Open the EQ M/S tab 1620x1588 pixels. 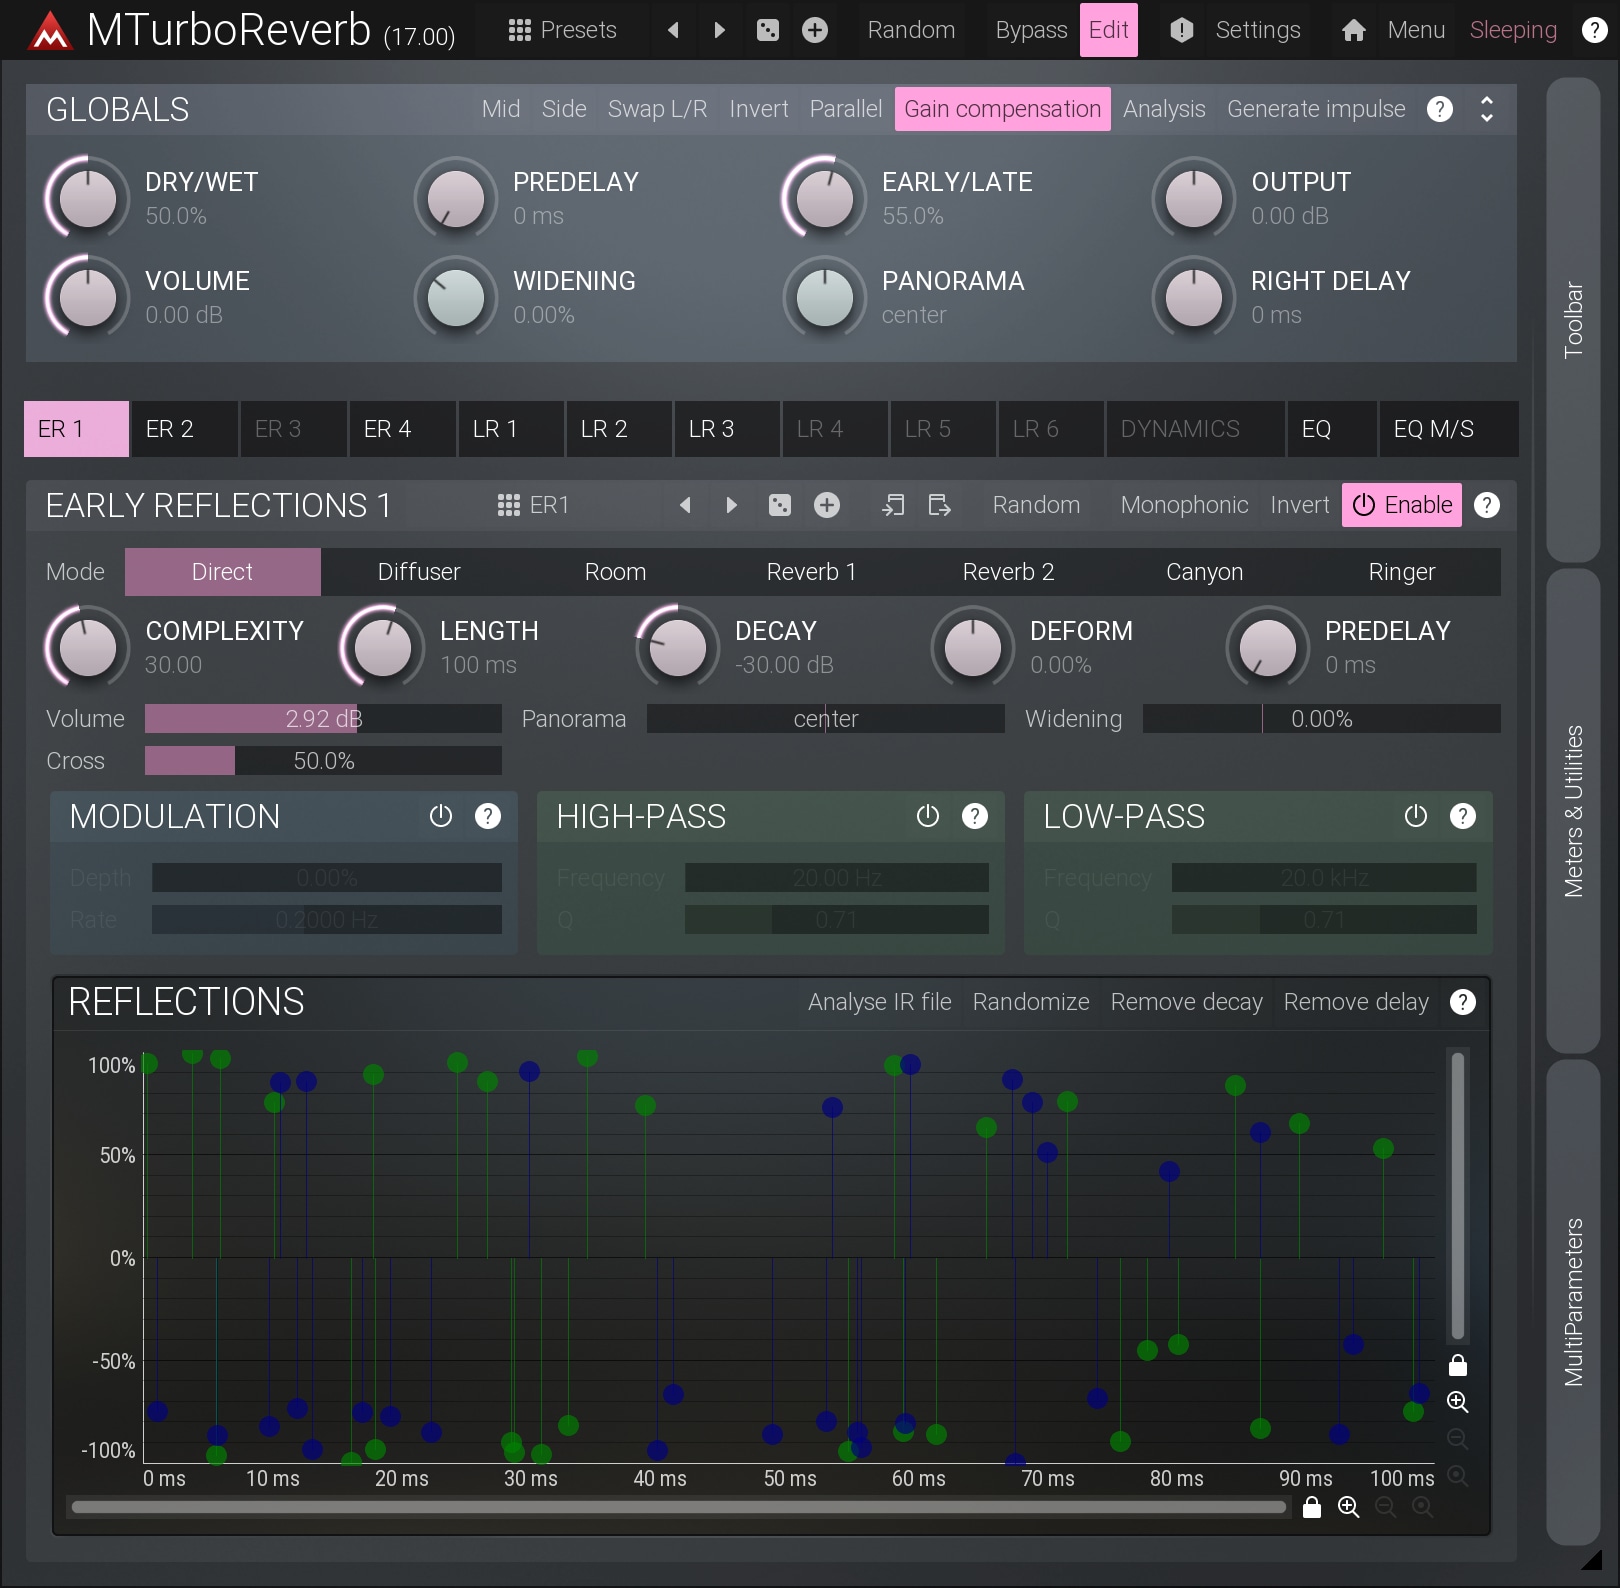click(1433, 429)
